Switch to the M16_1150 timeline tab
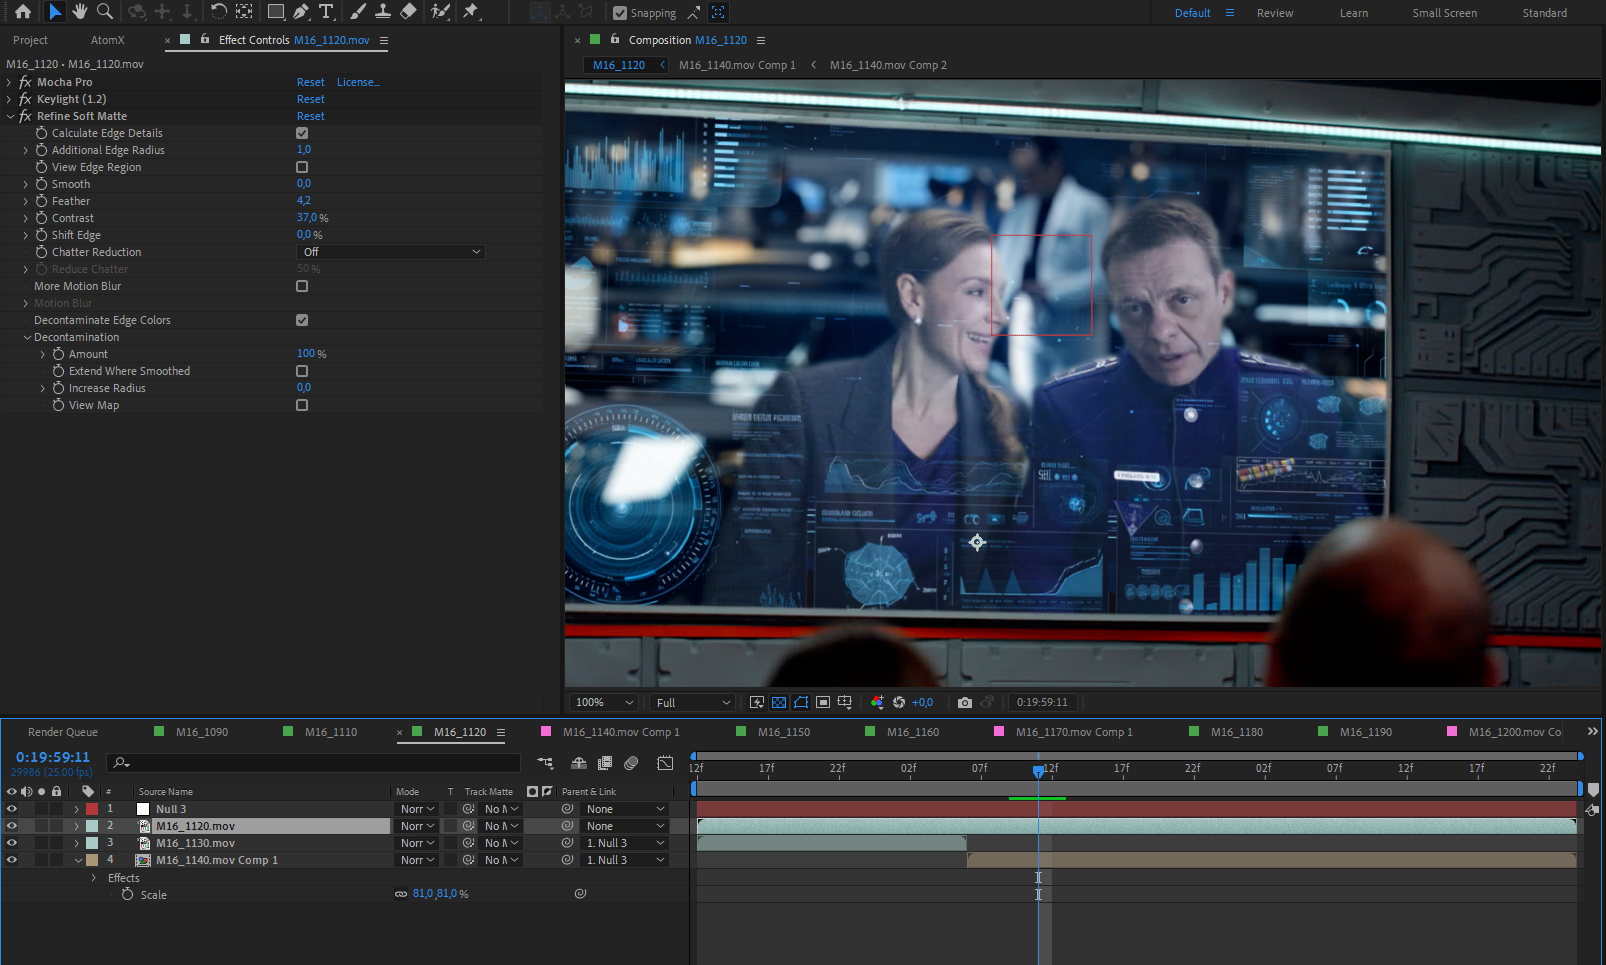This screenshot has height=965, width=1606. (x=783, y=732)
